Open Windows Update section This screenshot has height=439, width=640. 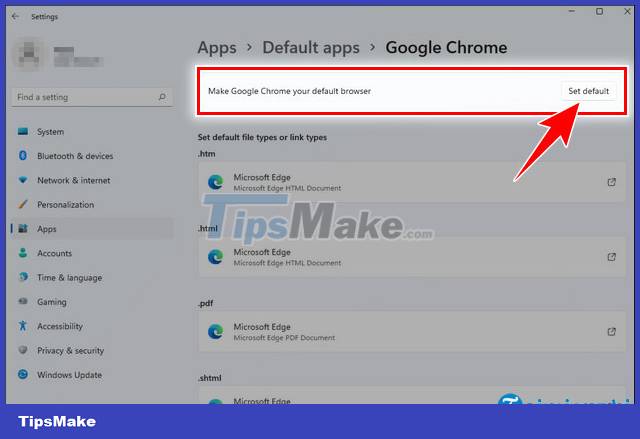(92, 375)
